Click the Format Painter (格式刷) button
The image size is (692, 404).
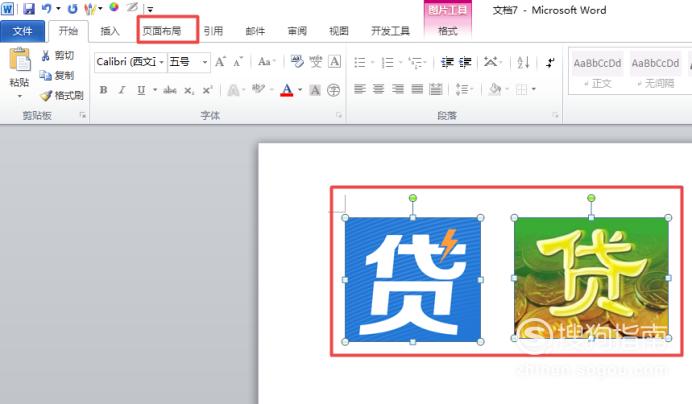click(62, 95)
